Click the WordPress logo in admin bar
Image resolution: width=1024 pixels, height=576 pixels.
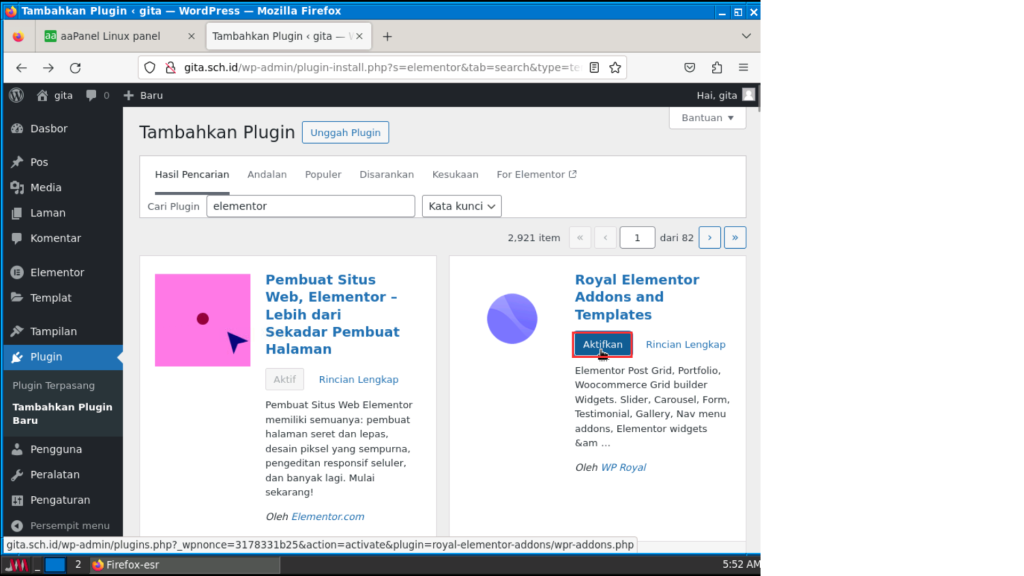(16, 95)
